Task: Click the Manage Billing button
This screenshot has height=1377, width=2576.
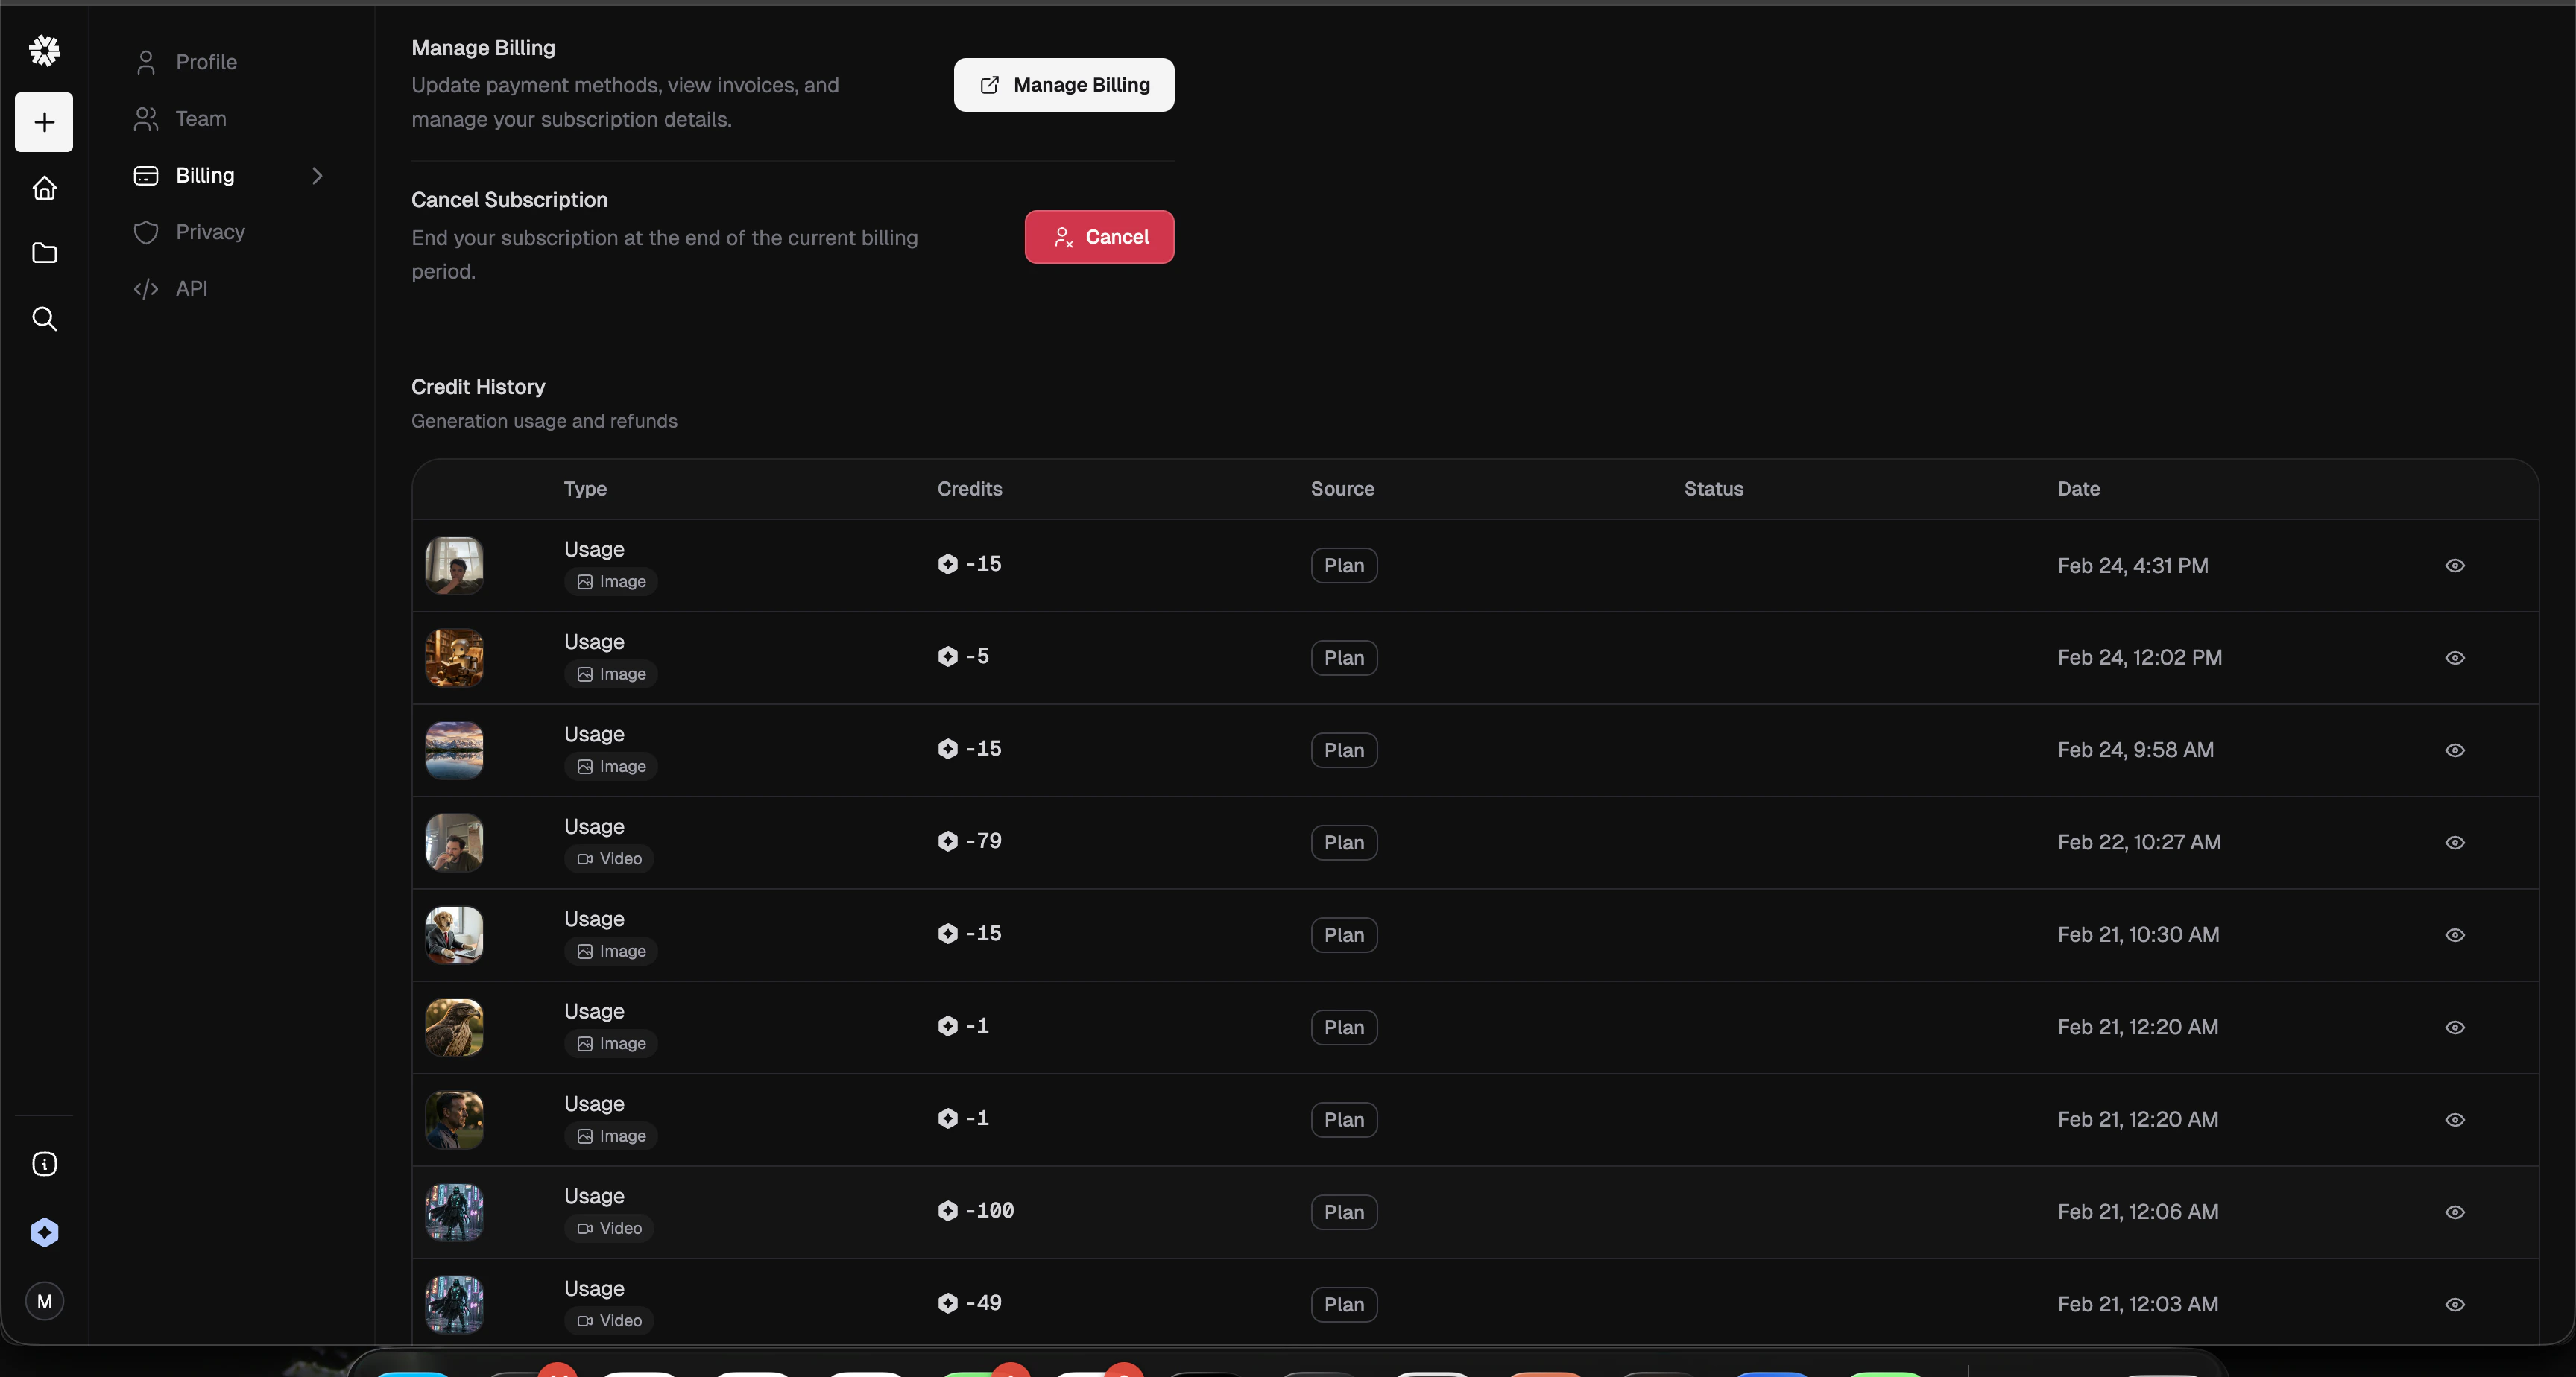Action: (1063, 85)
